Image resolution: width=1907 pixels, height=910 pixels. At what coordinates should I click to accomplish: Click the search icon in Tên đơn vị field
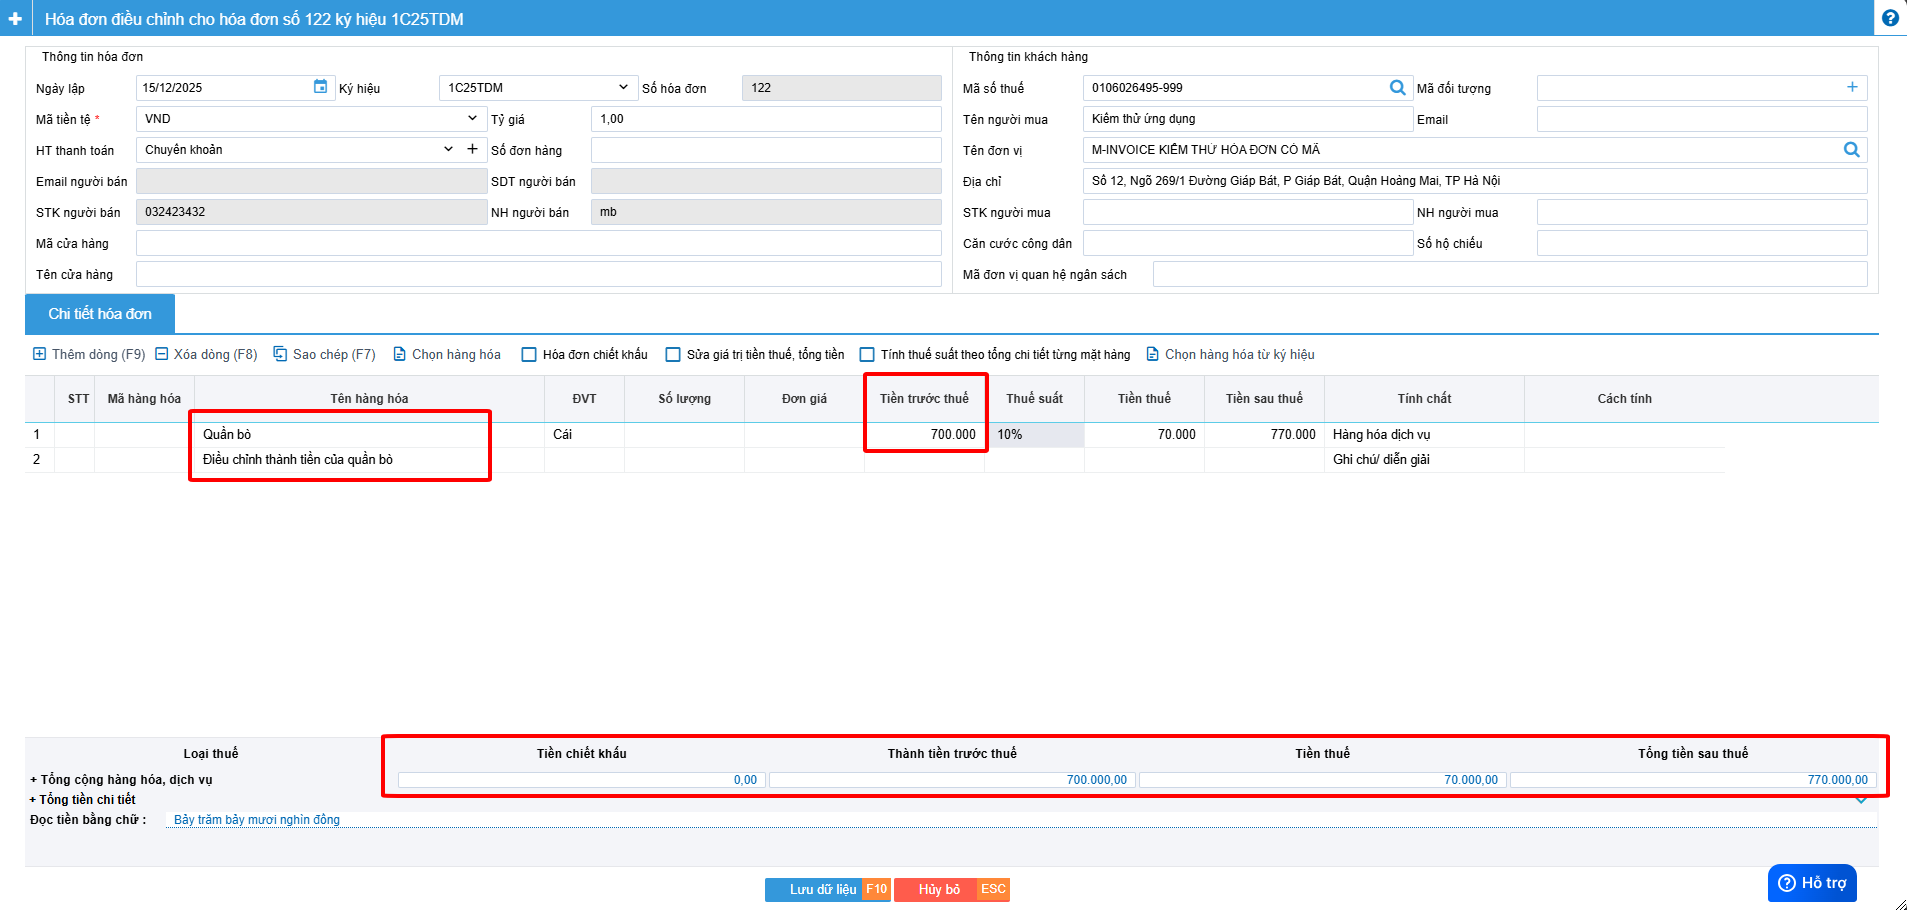point(1851,150)
